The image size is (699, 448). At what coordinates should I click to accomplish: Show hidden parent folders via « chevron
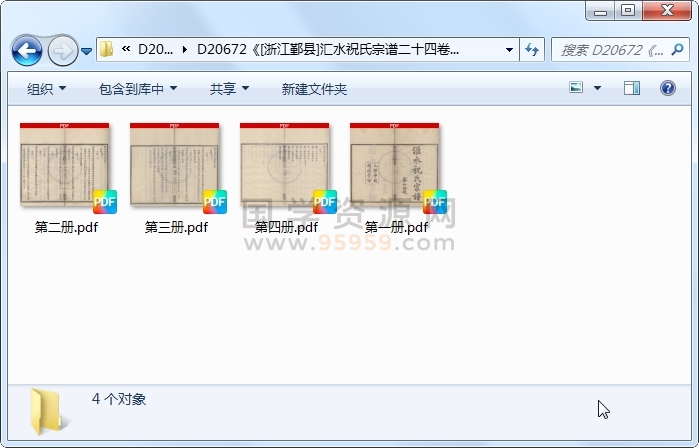point(126,49)
